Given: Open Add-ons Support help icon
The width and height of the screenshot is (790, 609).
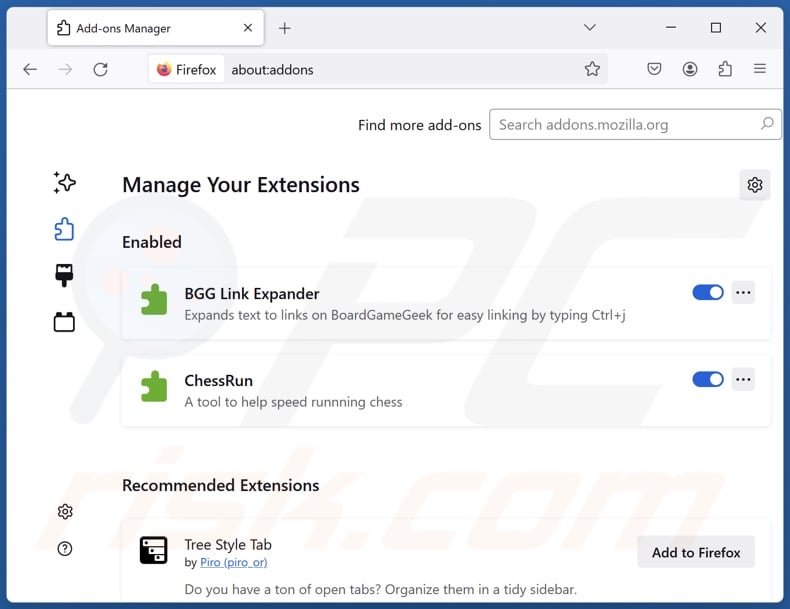Looking at the screenshot, I should tap(65, 548).
